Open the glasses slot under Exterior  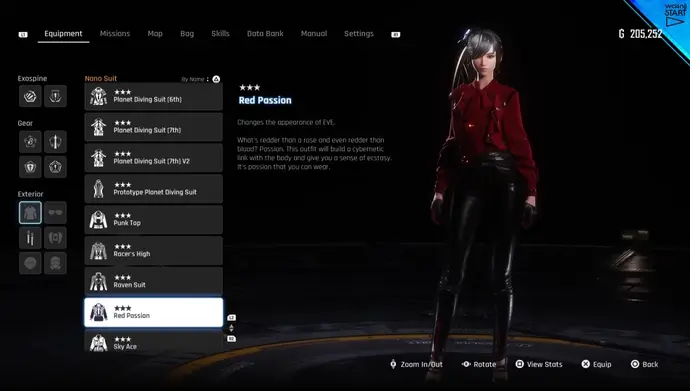pyautogui.click(x=55, y=212)
